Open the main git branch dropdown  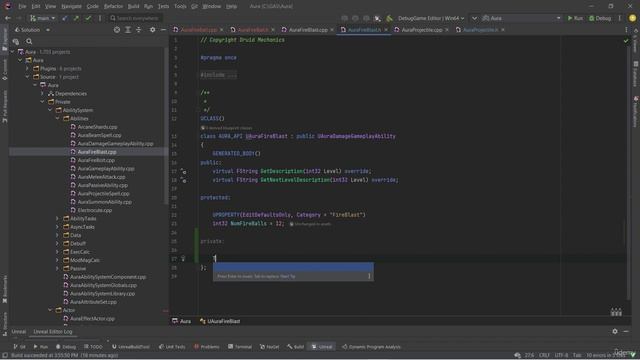pyautogui.click(x=42, y=18)
